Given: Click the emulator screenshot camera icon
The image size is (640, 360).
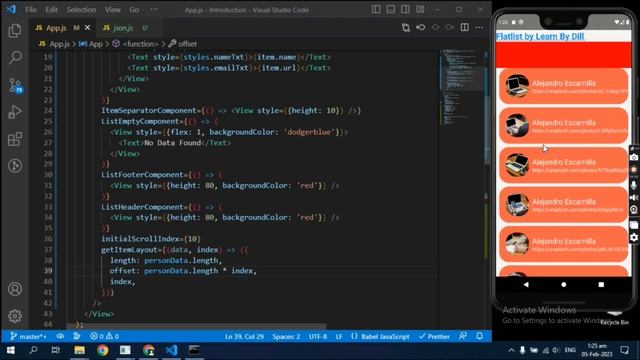Looking at the screenshot, I should [634, 157].
